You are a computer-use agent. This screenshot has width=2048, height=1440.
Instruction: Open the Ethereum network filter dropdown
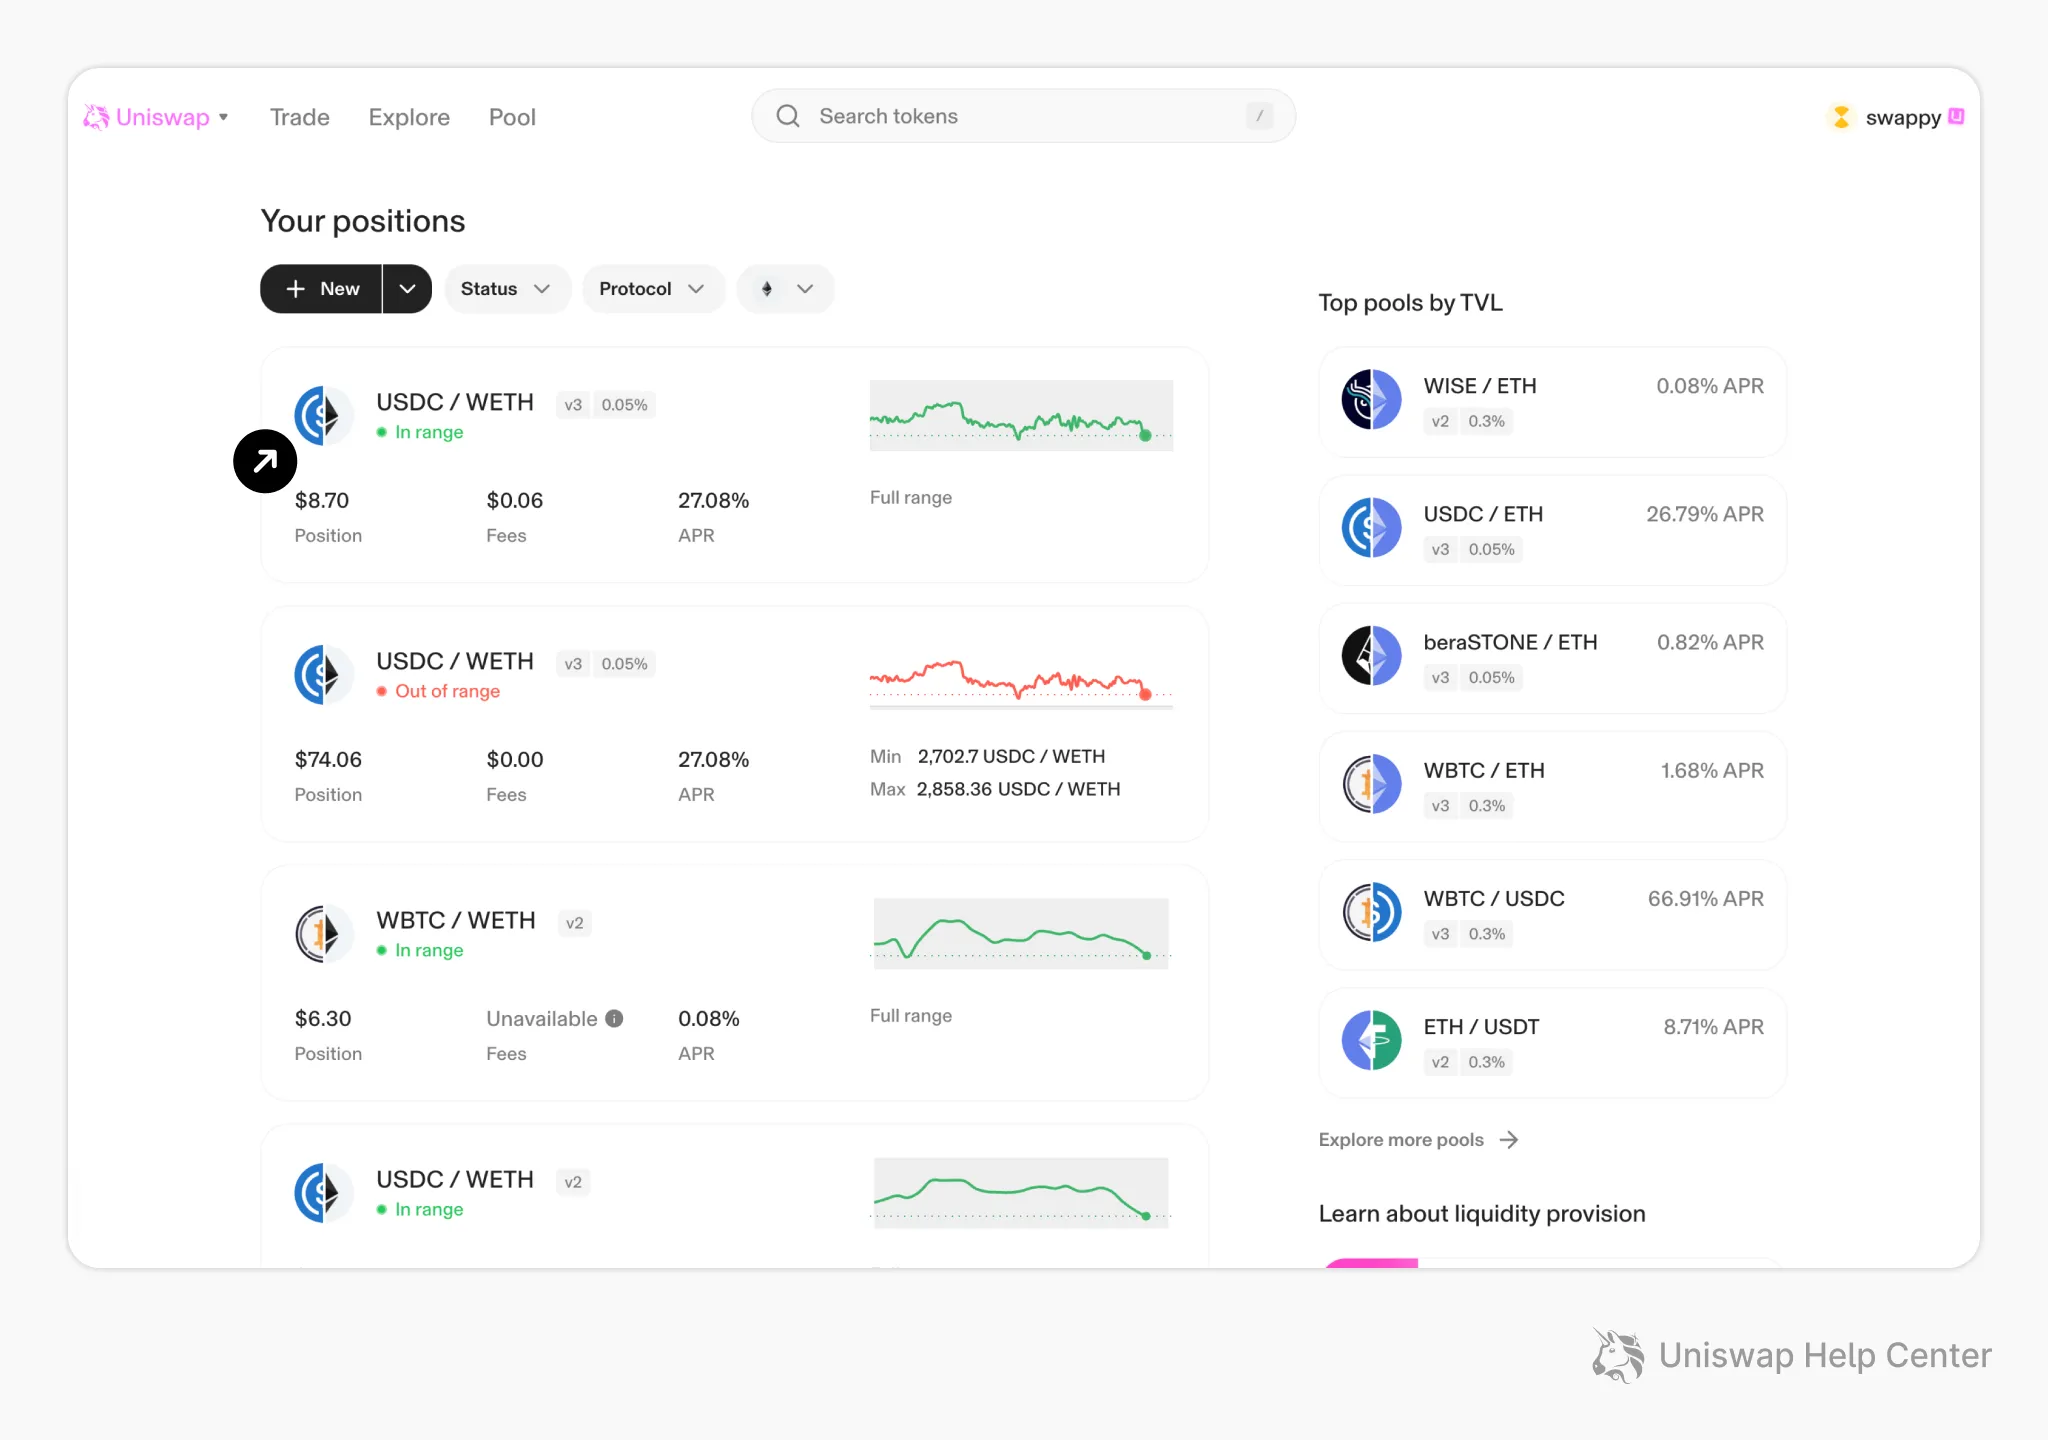tap(785, 289)
